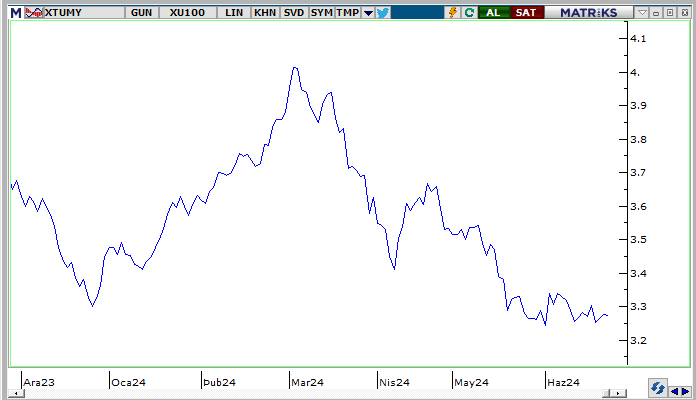Click the Twitter bird icon
The image size is (696, 400).
[383, 12]
